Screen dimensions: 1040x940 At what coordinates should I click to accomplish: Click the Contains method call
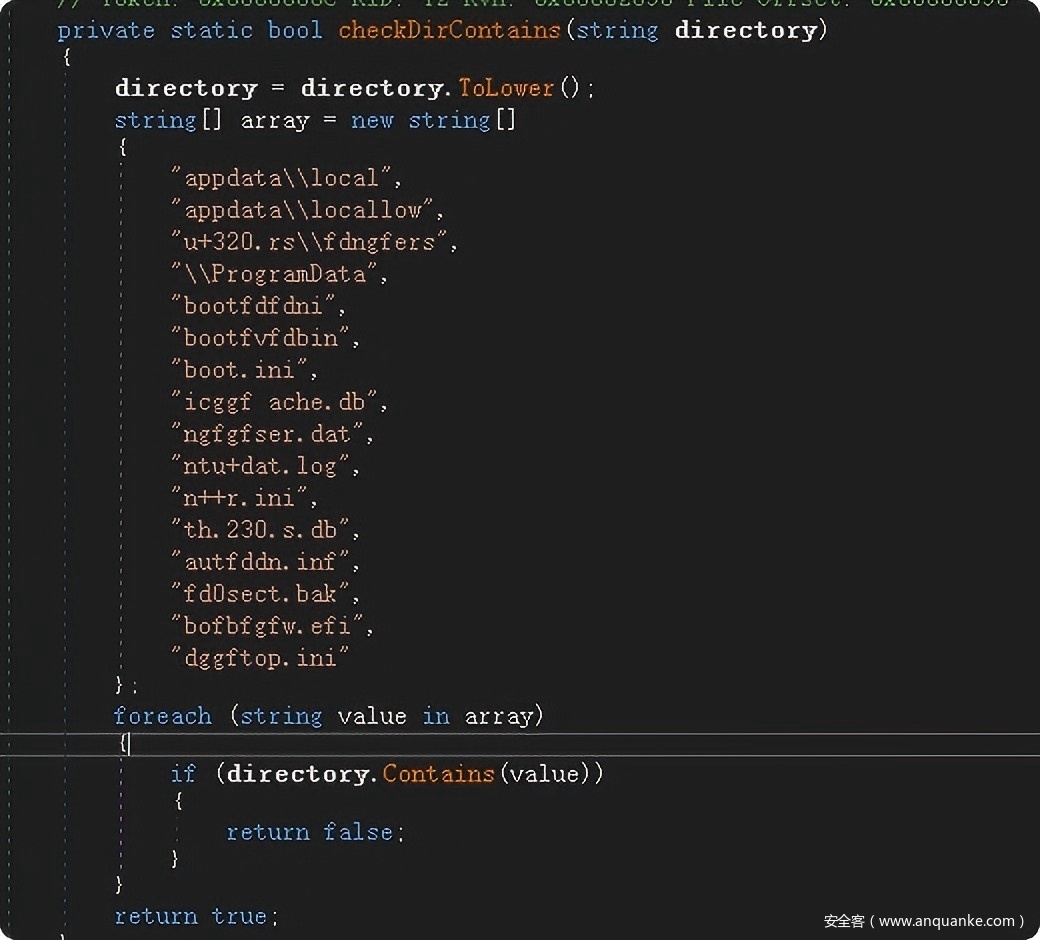tap(439, 774)
